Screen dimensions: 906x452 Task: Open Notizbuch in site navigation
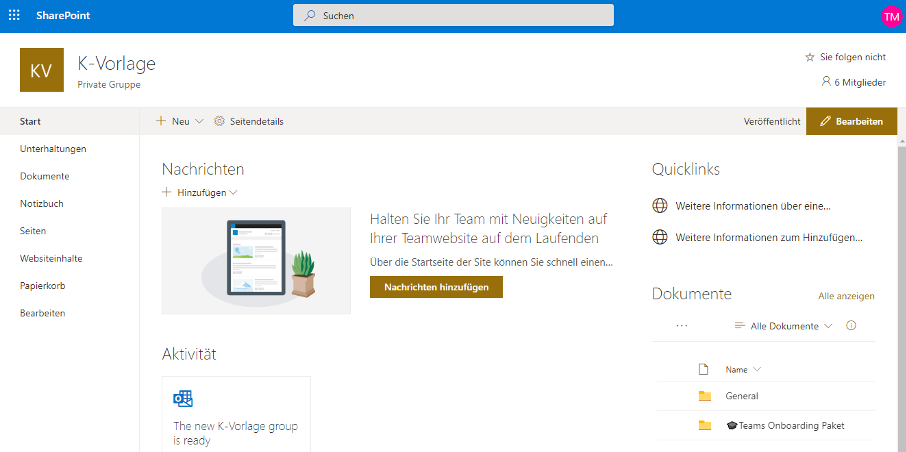pyautogui.click(x=42, y=203)
